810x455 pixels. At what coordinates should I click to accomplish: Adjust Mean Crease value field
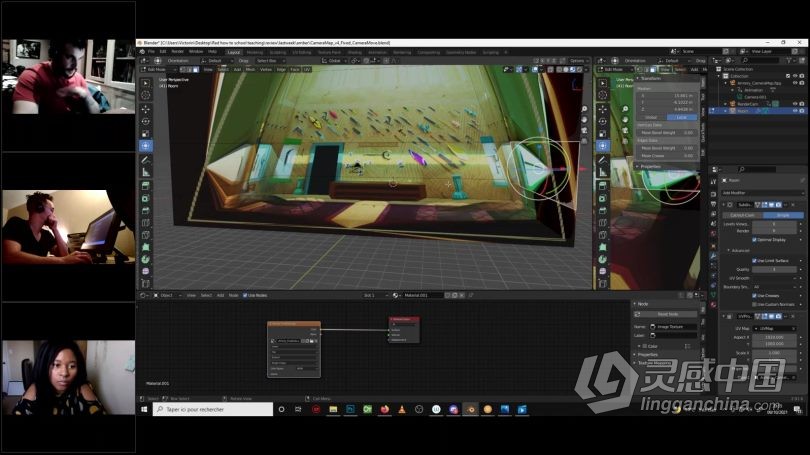pyautogui.click(x=666, y=155)
